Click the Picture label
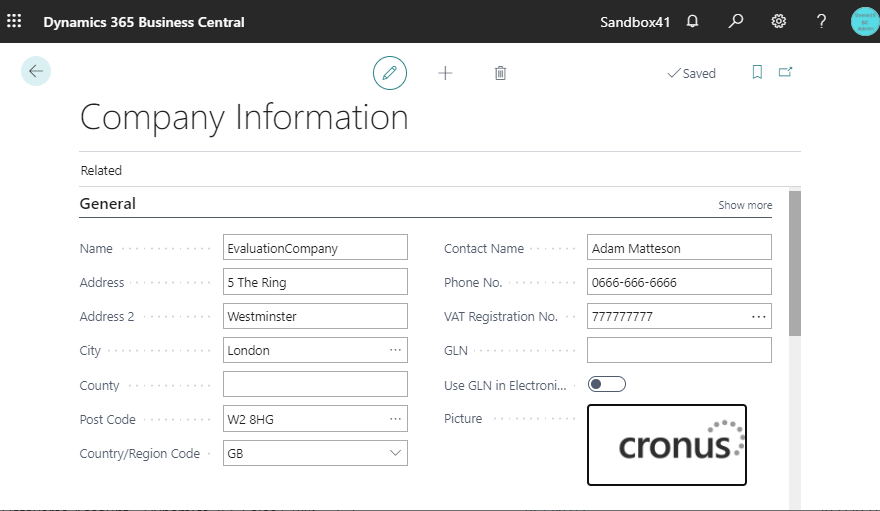The width and height of the screenshot is (880, 511). point(463,418)
